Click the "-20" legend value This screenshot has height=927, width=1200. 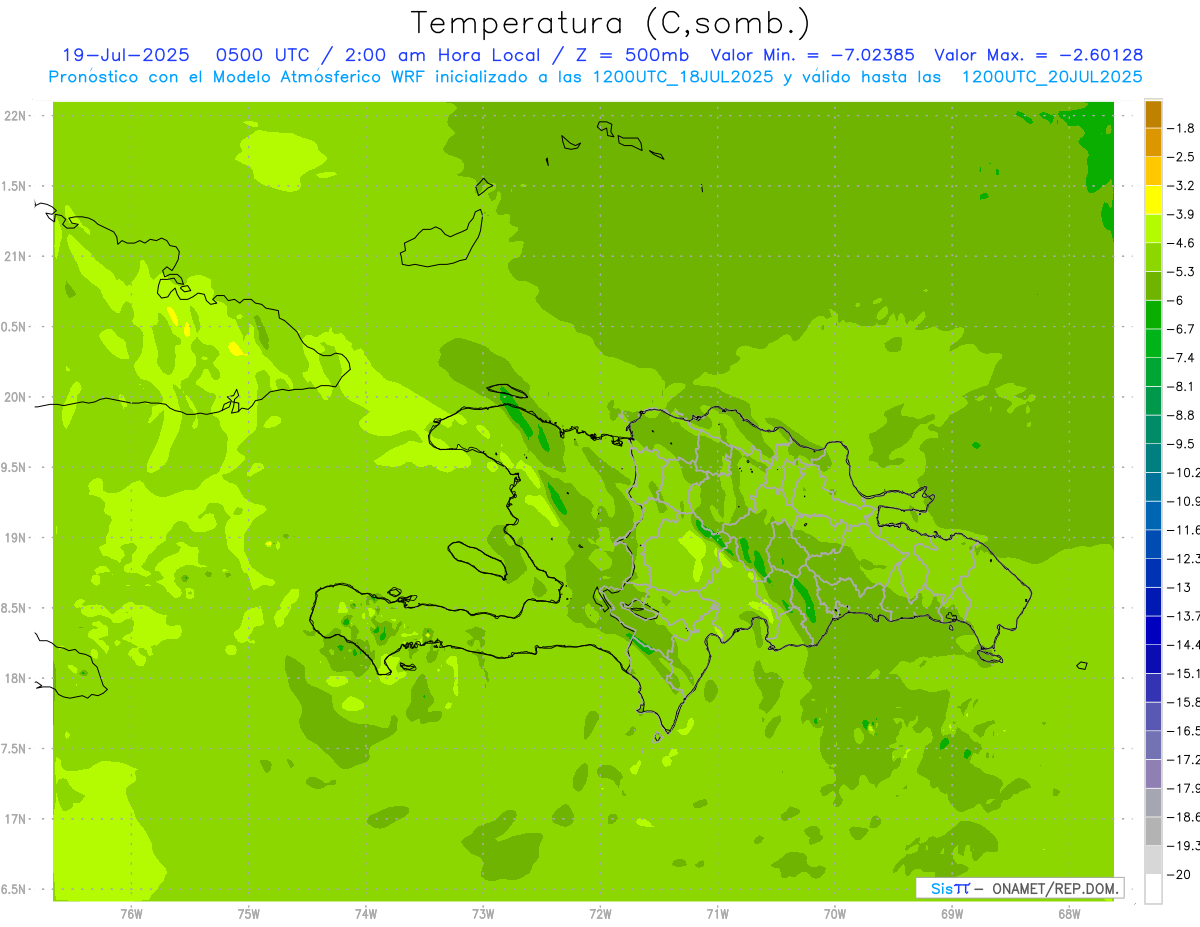coord(1178,875)
